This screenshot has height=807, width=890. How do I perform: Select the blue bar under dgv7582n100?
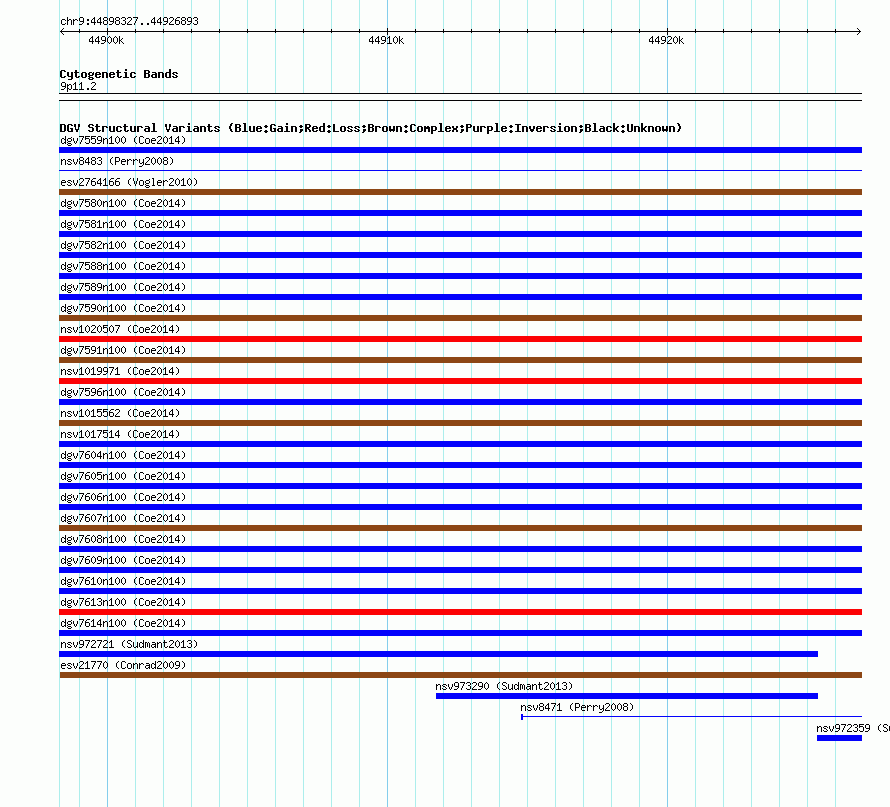pos(460,255)
